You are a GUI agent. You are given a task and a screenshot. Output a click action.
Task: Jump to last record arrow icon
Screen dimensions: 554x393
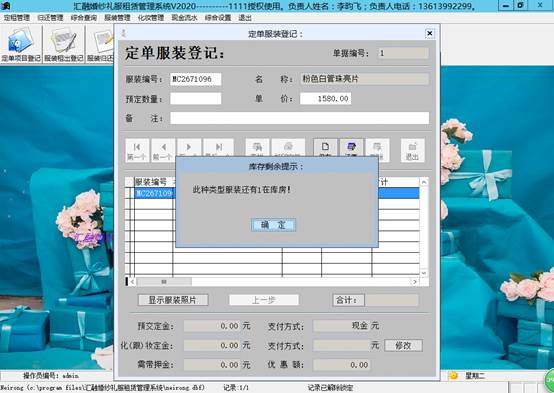click(x=219, y=148)
